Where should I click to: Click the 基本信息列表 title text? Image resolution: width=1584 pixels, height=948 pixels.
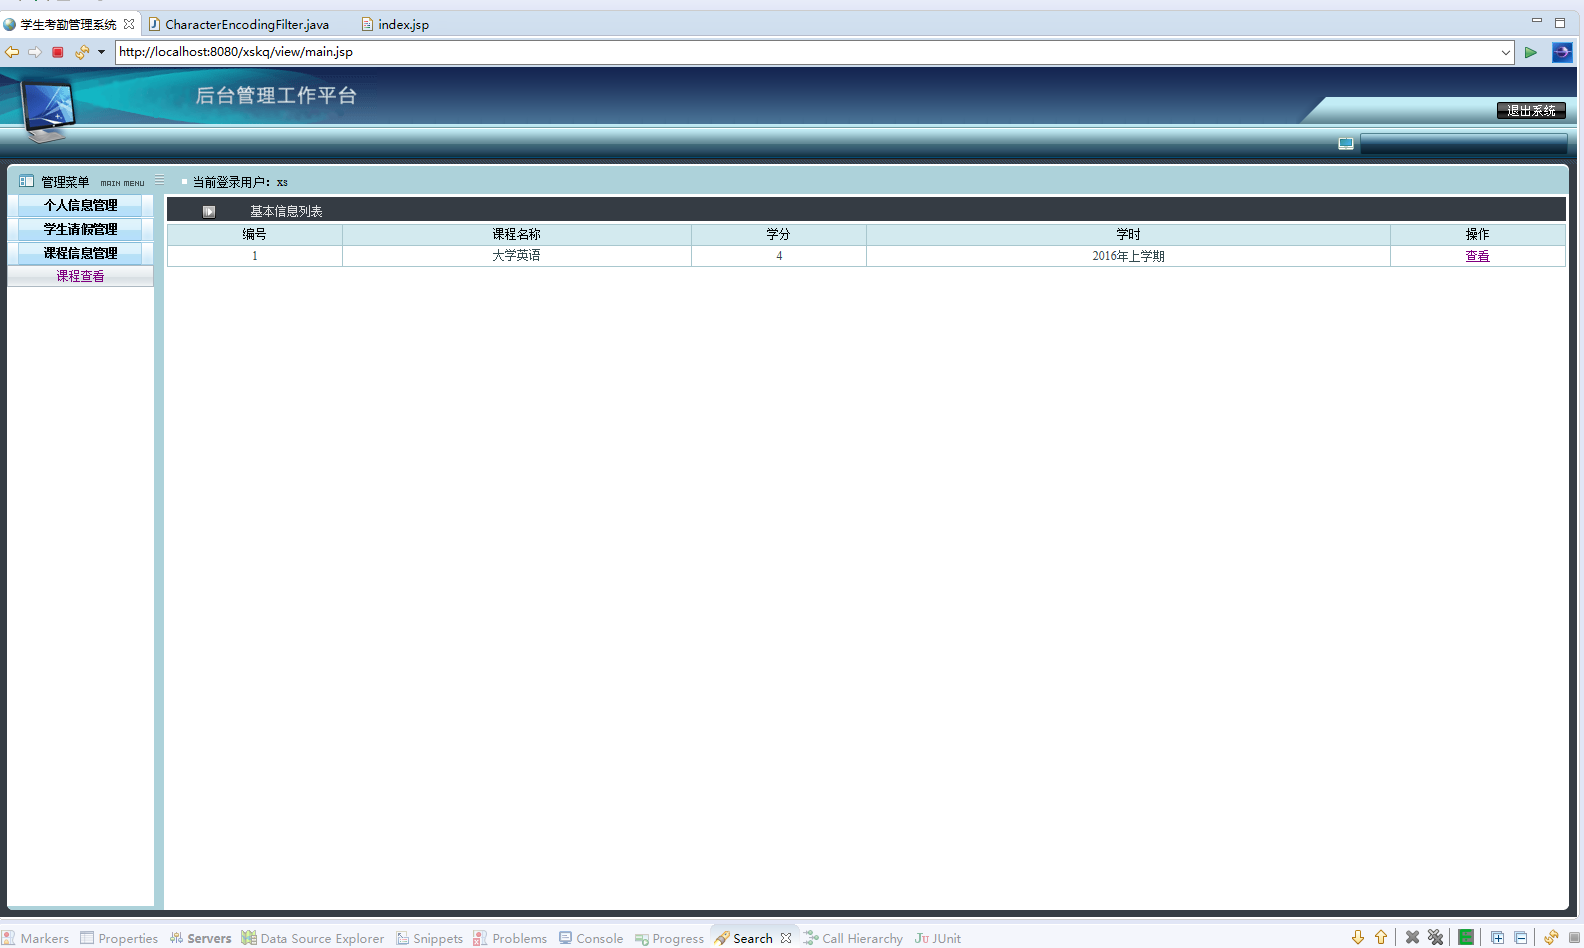pos(286,211)
